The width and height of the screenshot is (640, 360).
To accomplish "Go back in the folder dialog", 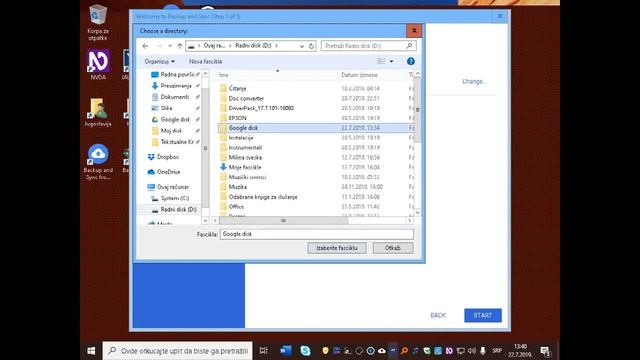I will tap(145, 46).
